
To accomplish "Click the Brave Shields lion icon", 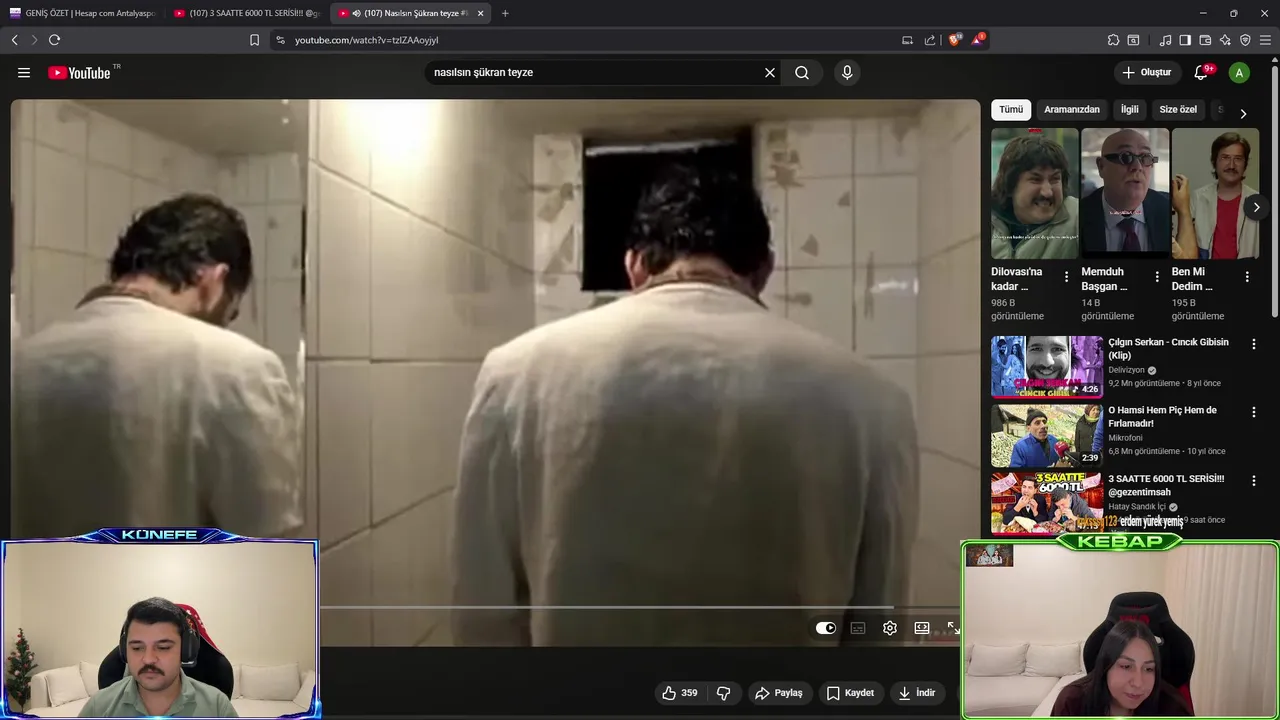I will coord(955,40).
